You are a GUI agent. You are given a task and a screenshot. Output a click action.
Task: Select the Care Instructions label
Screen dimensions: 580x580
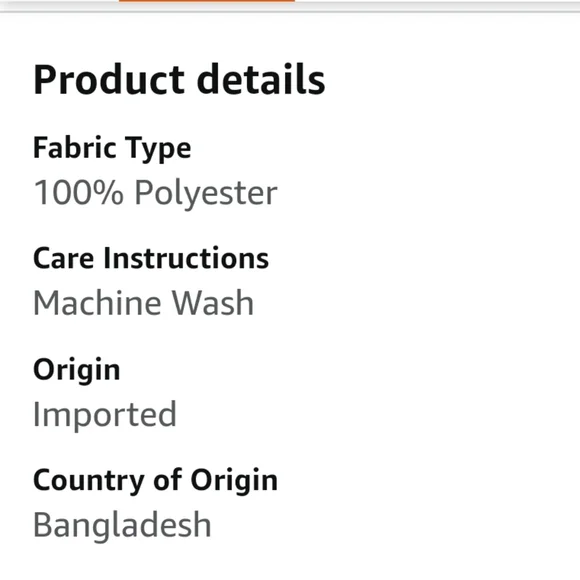151,258
